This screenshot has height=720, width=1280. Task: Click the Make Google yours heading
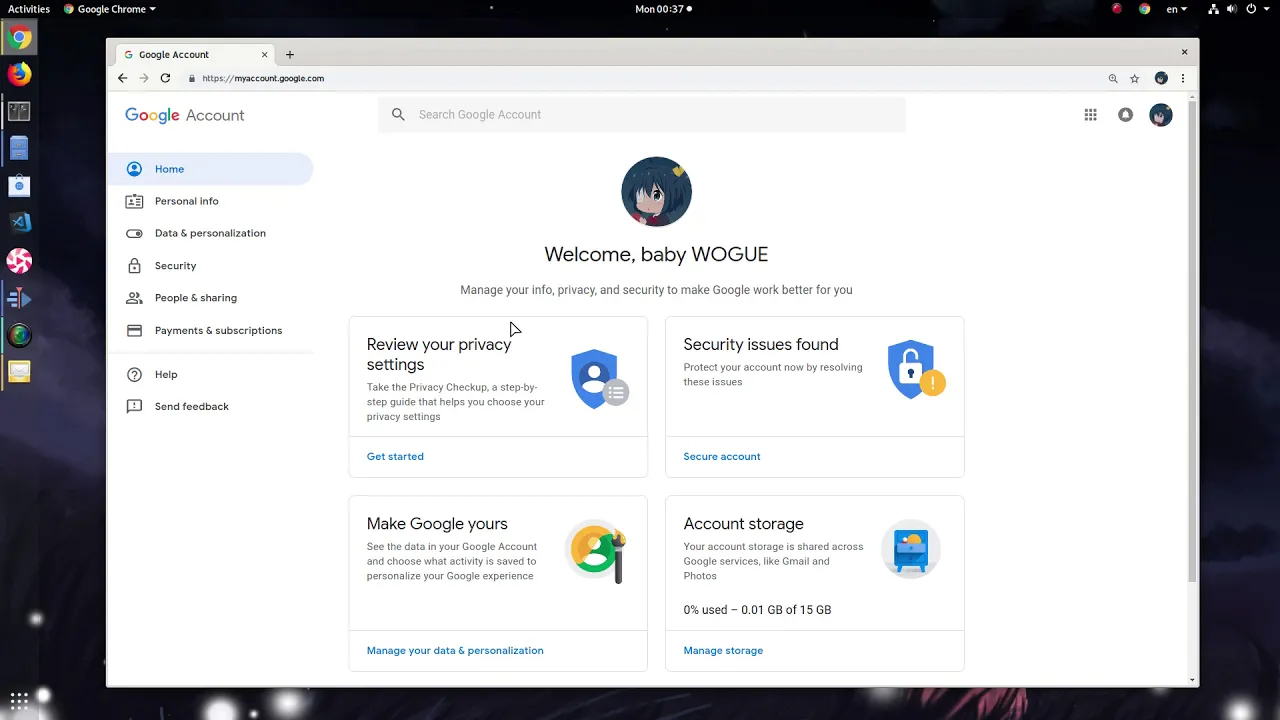click(437, 524)
